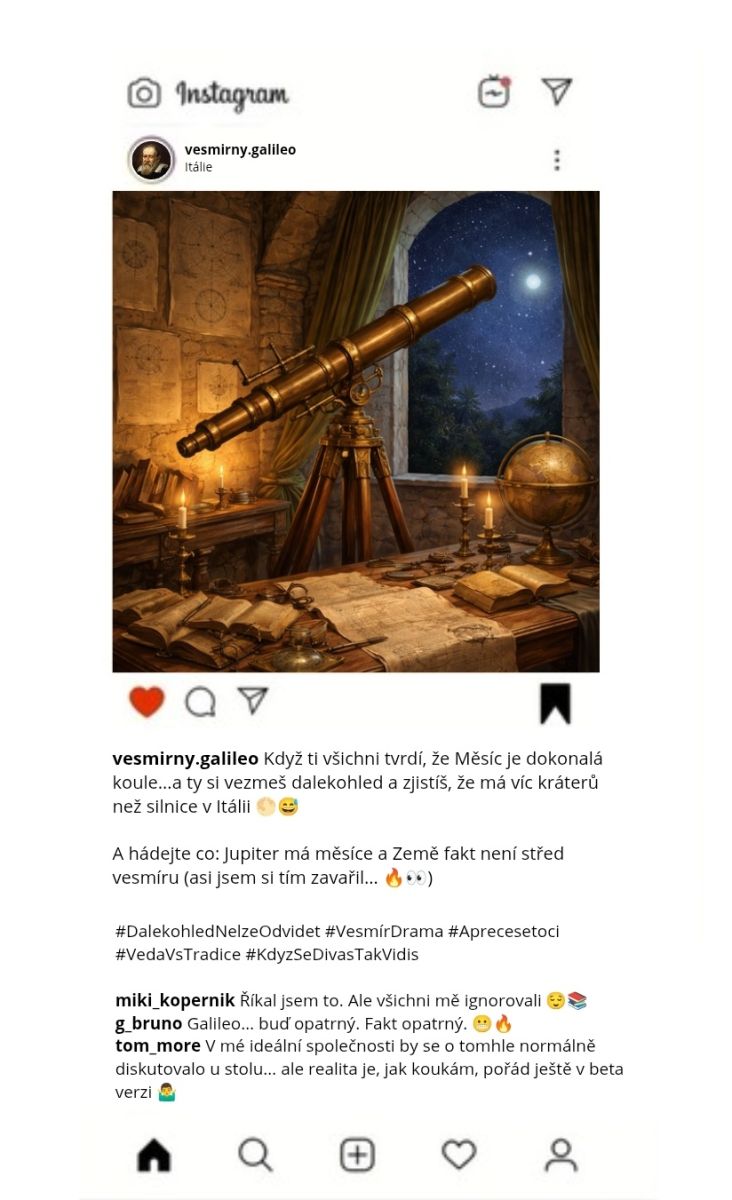Open profile tab person icon
Screen dimensions: 732x1200
point(561,1155)
